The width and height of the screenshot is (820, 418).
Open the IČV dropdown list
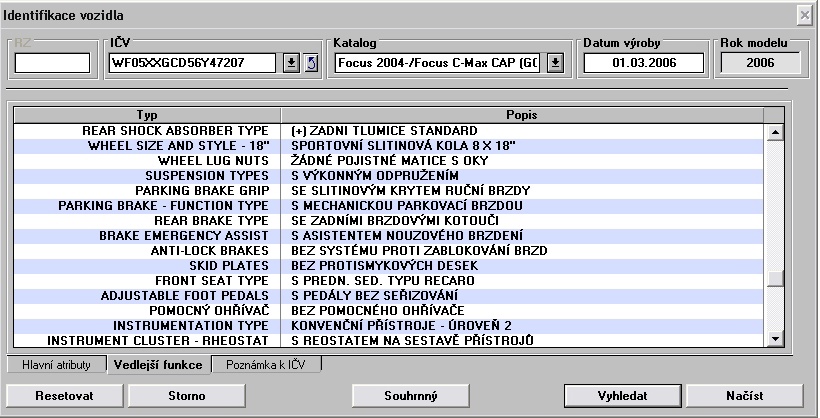[291, 64]
